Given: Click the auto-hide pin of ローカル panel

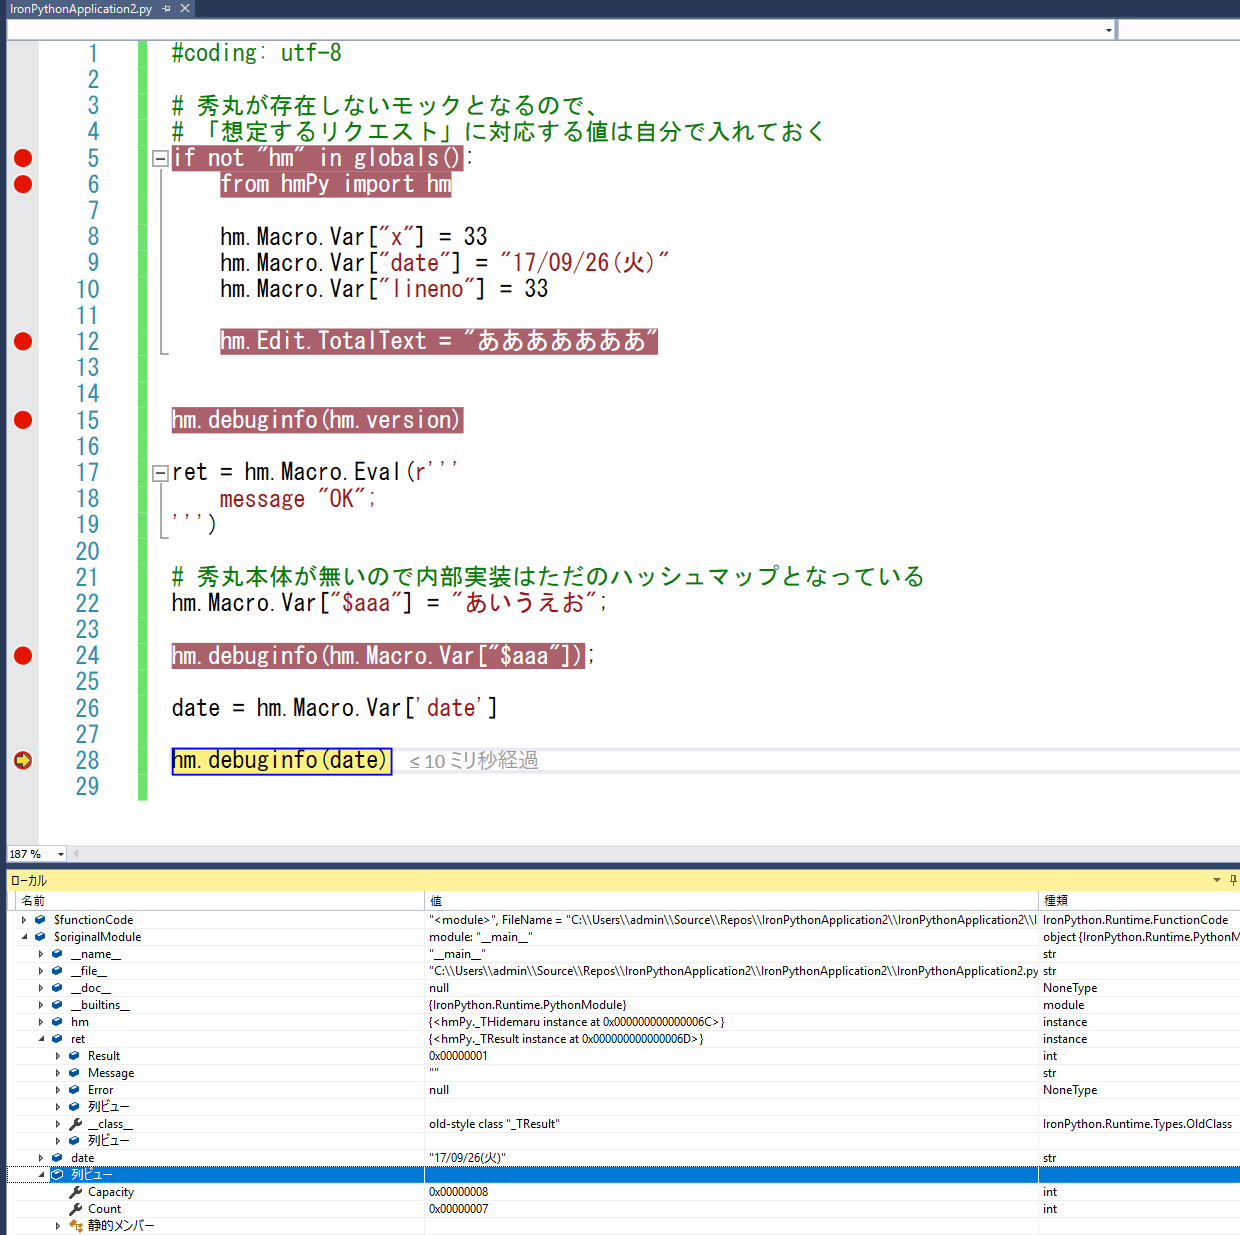Looking at the screenshot, I should pos(1233,880).
